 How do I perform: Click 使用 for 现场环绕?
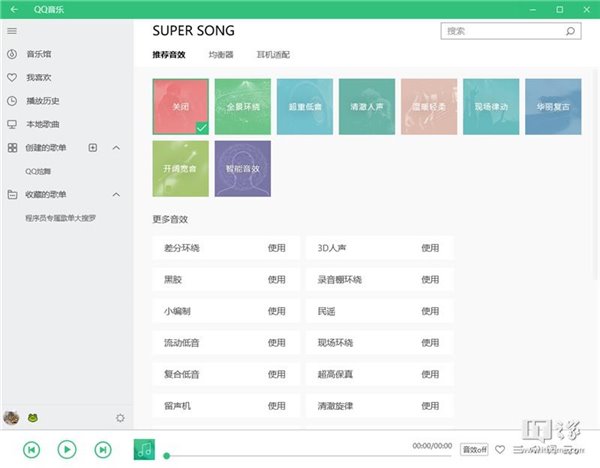[x=430, y=343]
